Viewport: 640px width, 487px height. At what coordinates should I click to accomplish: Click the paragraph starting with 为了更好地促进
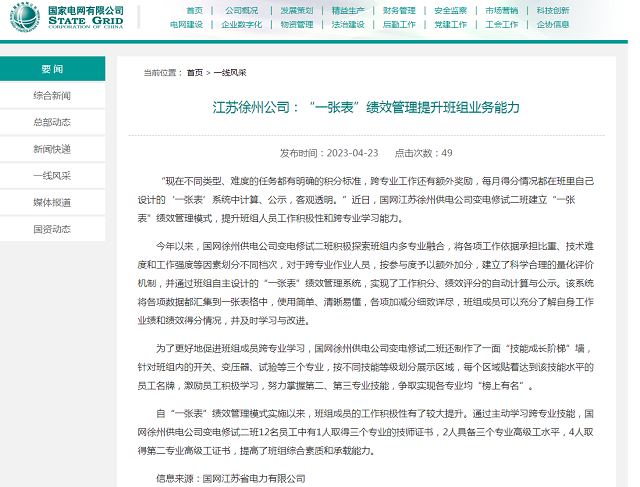coord(366,367)
